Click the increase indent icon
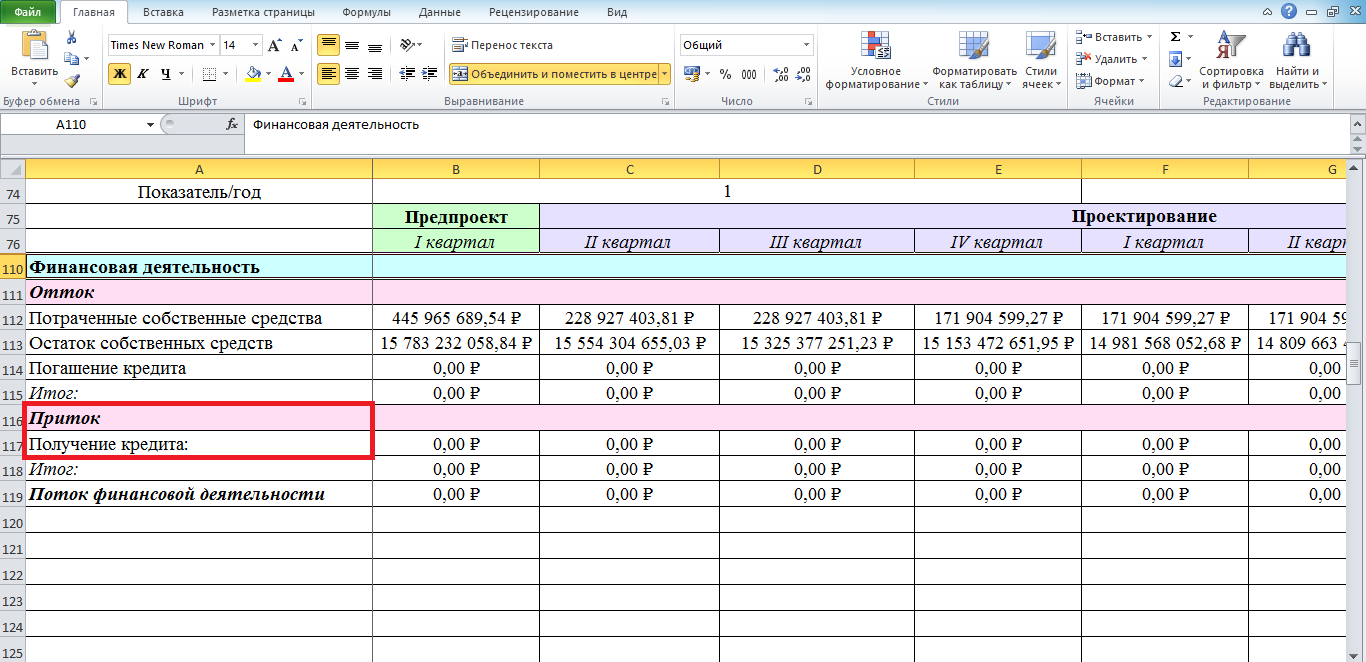 coord(430,74)
